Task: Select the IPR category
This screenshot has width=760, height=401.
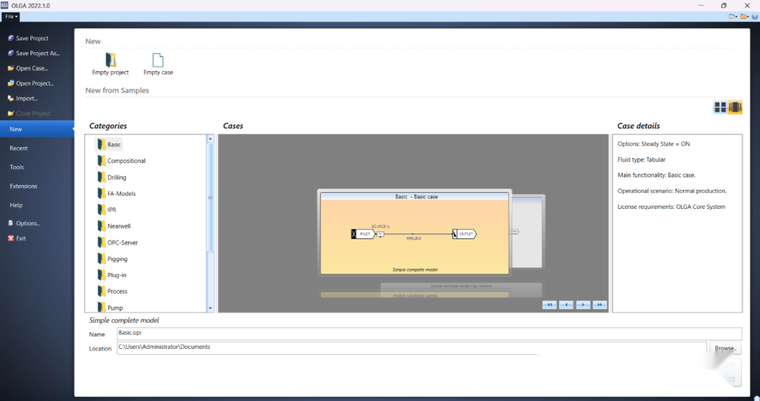Action: (107, 209)
